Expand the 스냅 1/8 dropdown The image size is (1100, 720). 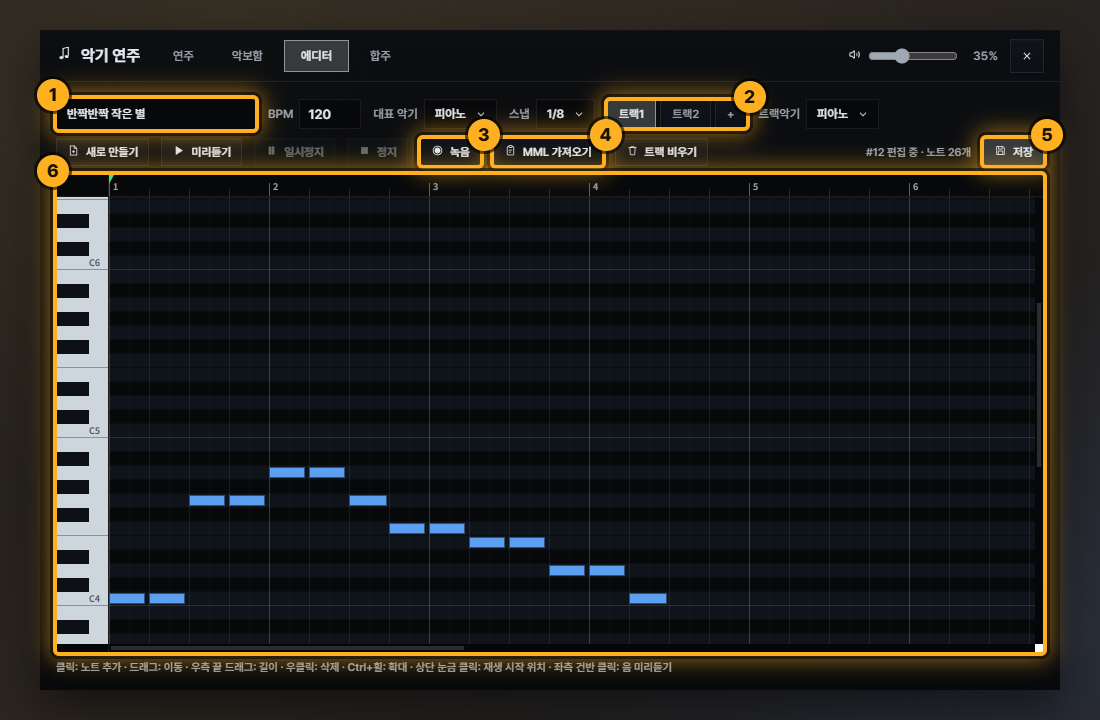(x=565, y=114)
